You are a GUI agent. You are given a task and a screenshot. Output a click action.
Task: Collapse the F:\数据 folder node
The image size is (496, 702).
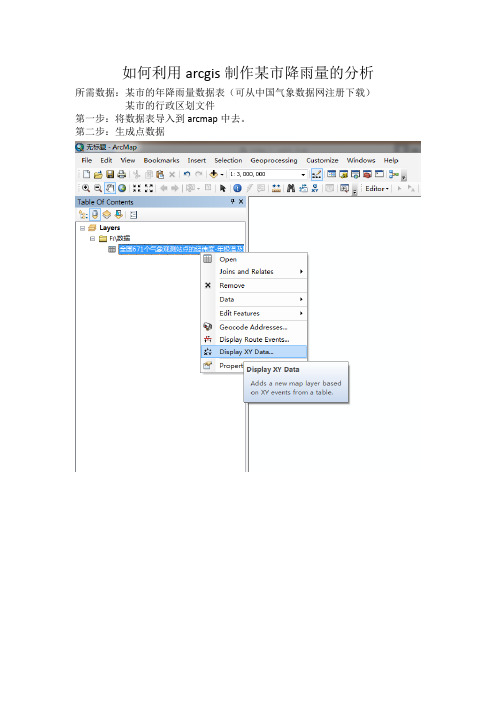pyautogui.click(x=92, y=239)
